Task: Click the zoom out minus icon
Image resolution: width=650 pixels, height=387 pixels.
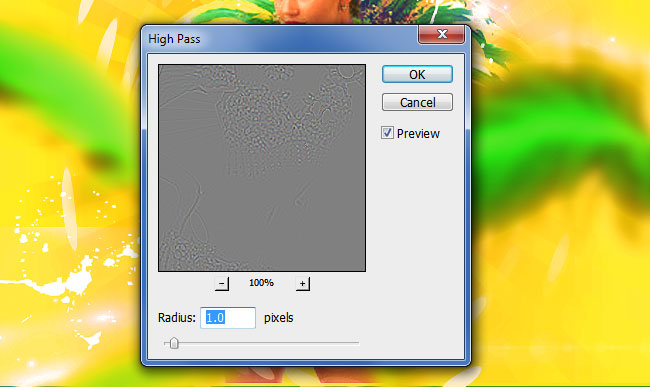Action: [x=222, y=284]
